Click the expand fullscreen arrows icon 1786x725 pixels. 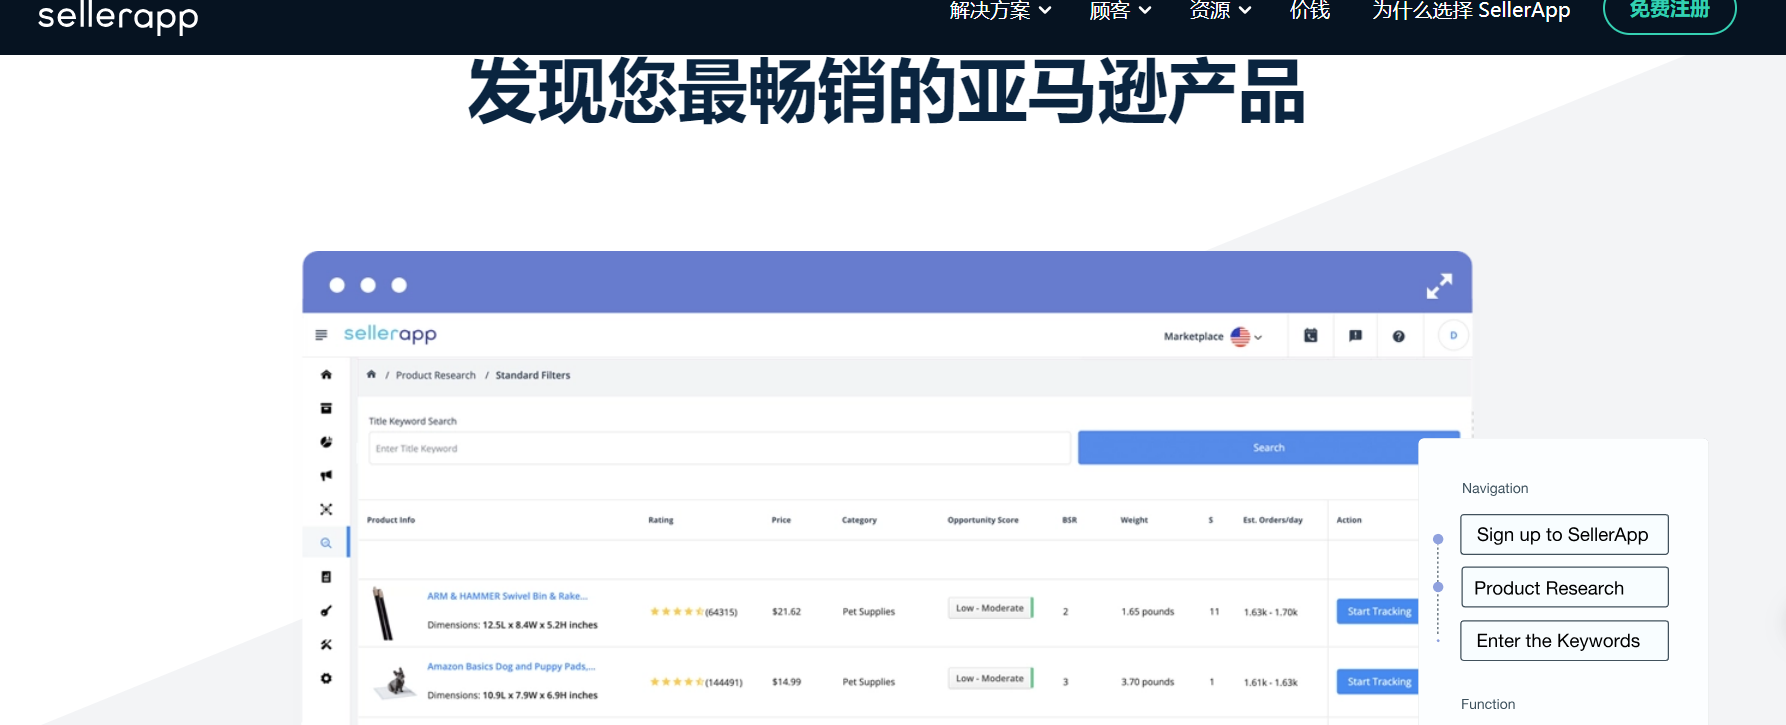(x=1439, y=287)
